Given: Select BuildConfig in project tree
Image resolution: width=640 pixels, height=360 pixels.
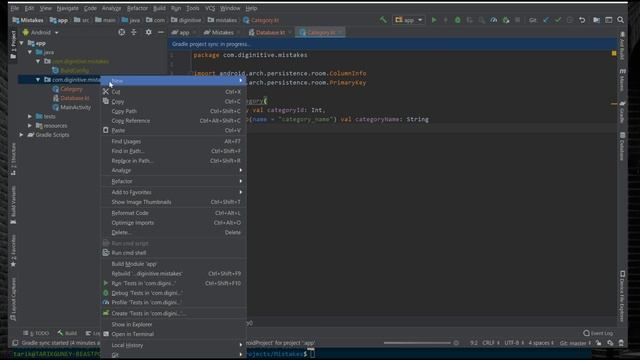Looking at the screenshot, I should [71, 71].
